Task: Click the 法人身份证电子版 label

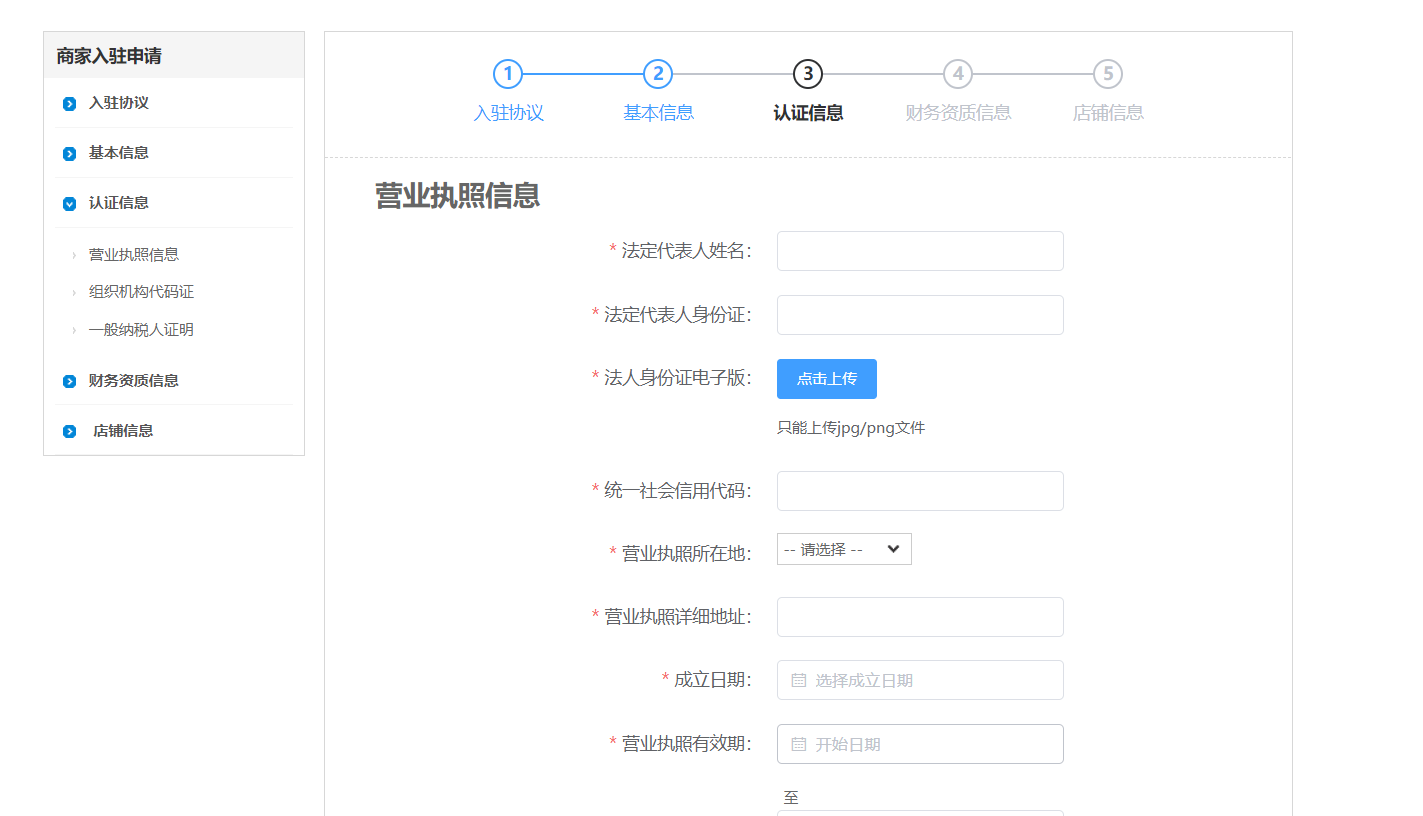Action: (x=678, y=377)
